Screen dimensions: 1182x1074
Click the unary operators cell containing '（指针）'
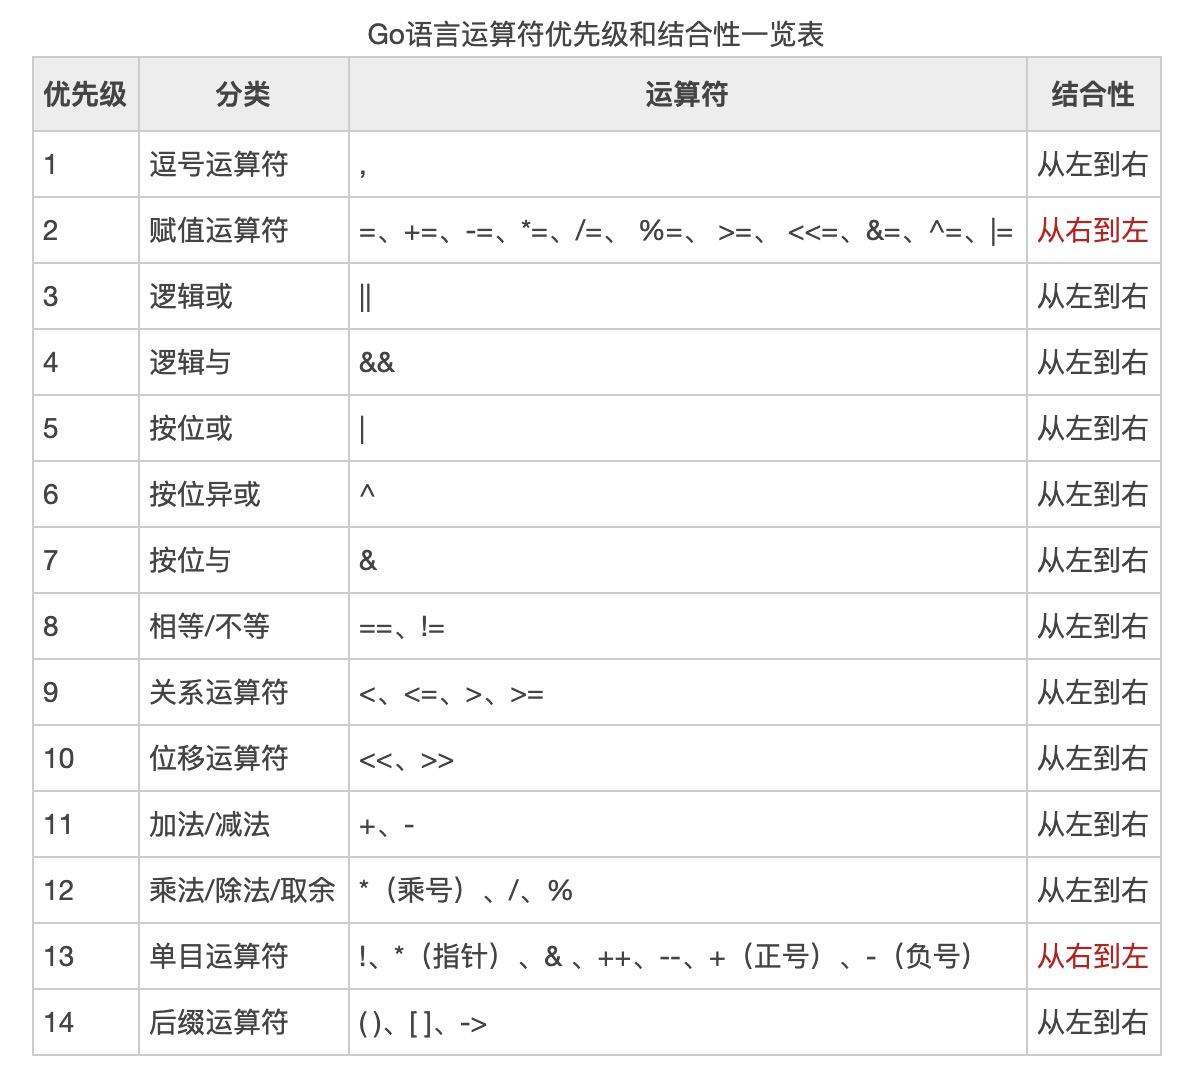[687, 956]
